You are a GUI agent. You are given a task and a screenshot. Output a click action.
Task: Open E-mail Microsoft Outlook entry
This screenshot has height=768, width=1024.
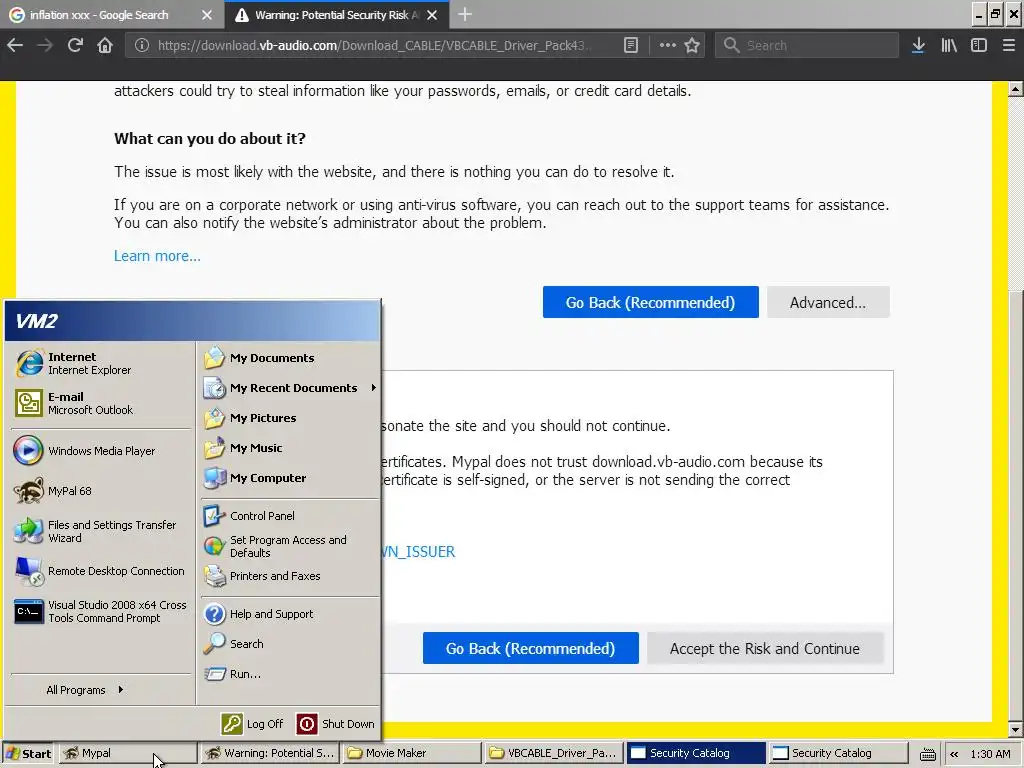pos(101,403)
